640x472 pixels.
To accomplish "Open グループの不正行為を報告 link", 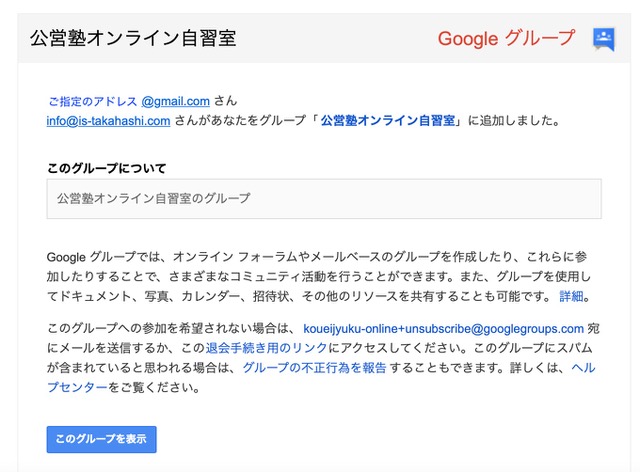I will (314, 368).
